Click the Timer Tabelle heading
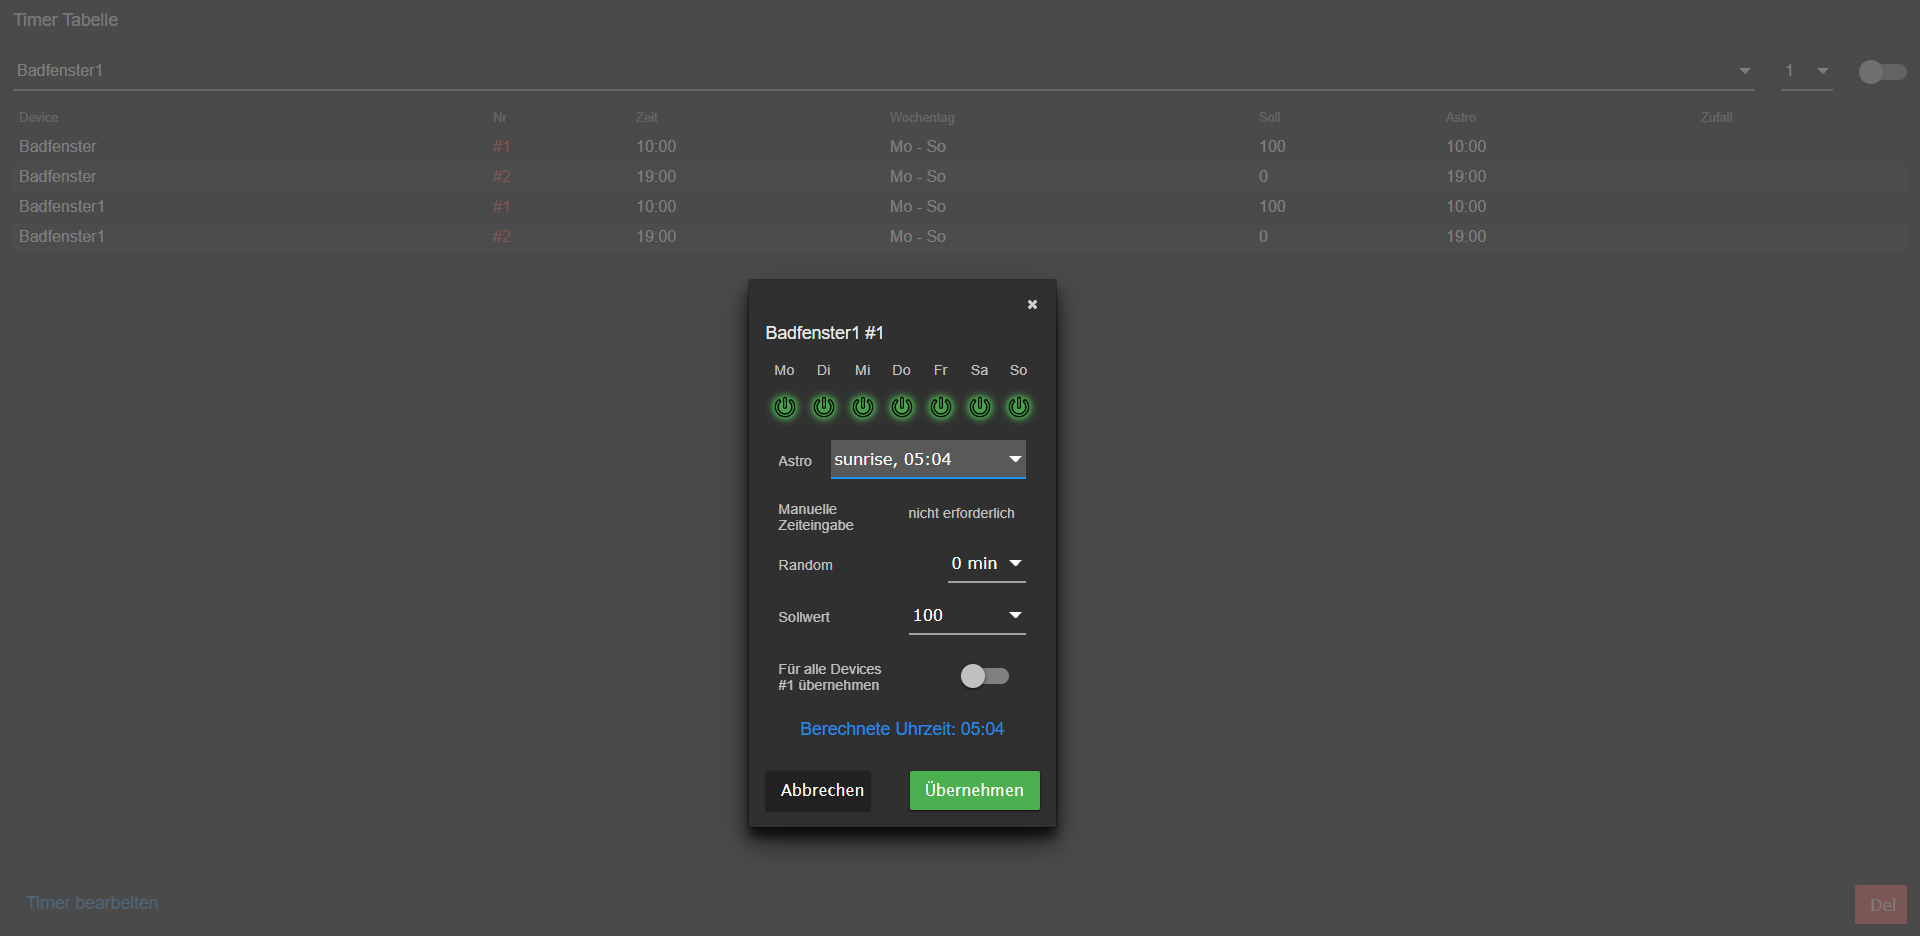Image resolution: width=1920 pixels, height=936 pixels. pyautogui.click(x=66, y=20)
